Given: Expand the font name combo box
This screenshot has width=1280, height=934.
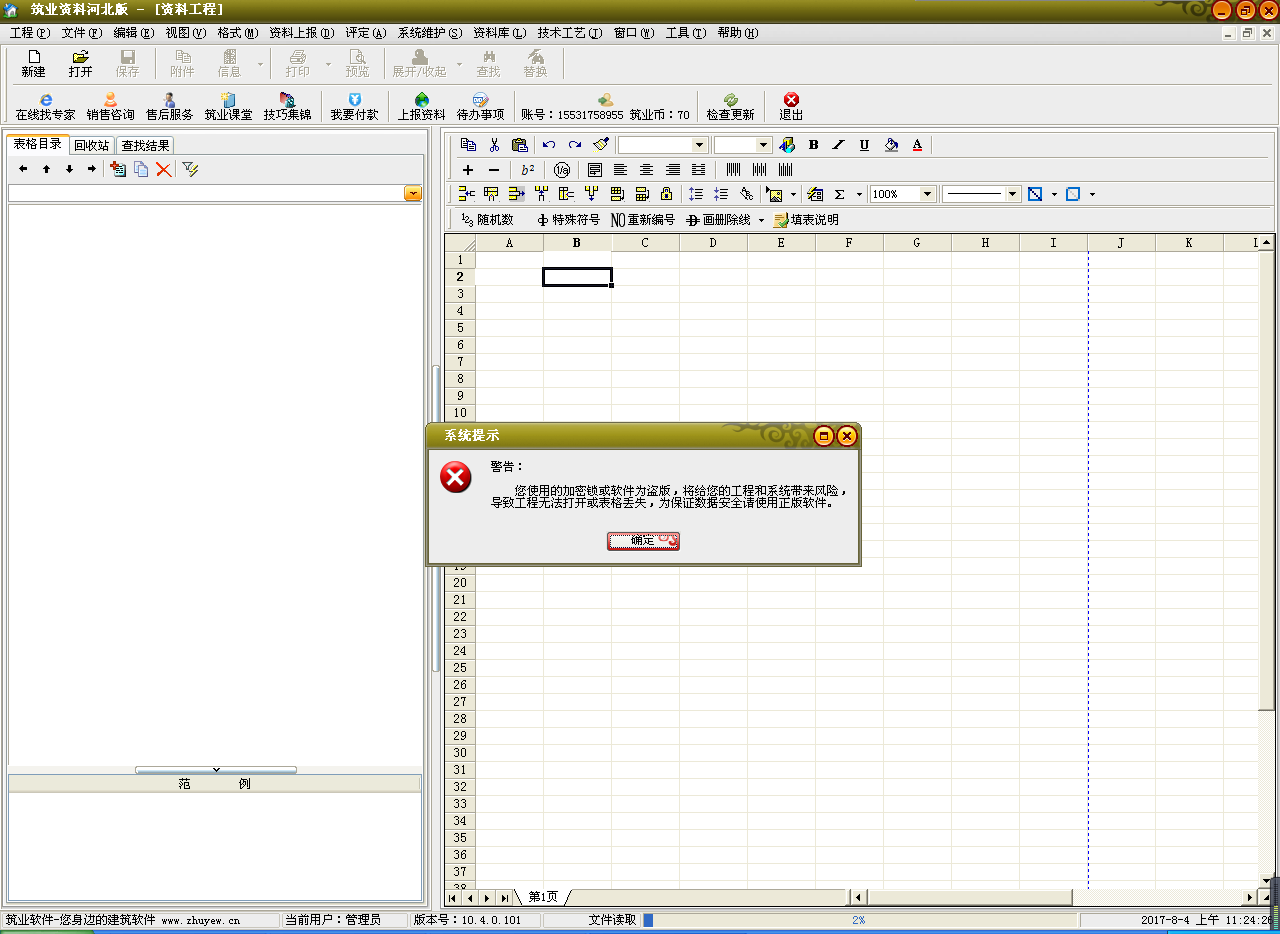Looking at the screenshot, I should click(x=699, y=145).
